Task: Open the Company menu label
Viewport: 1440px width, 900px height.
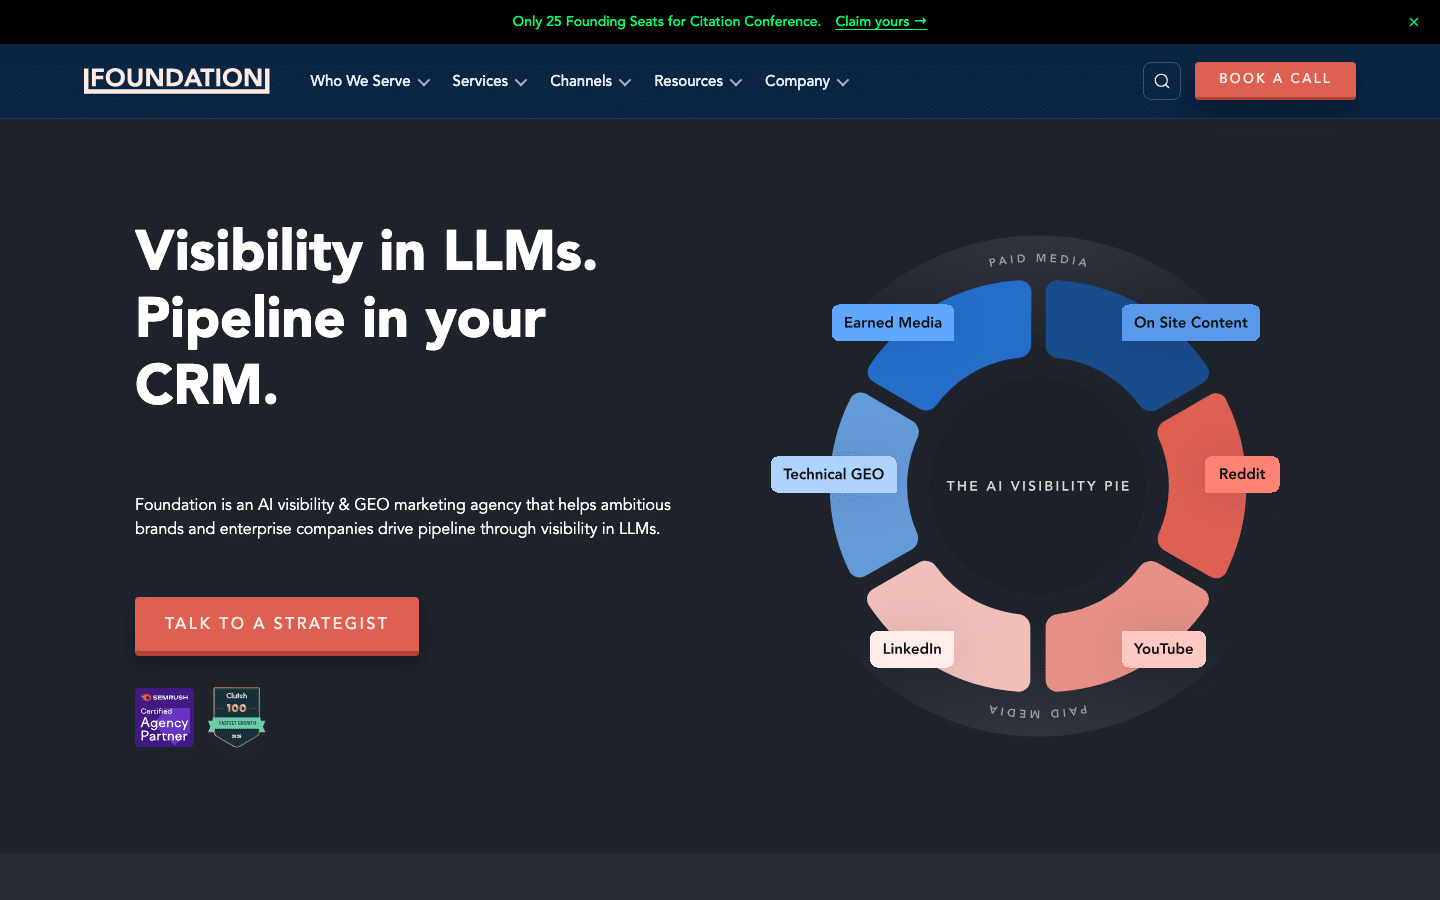Action: (x=797, y=81)
